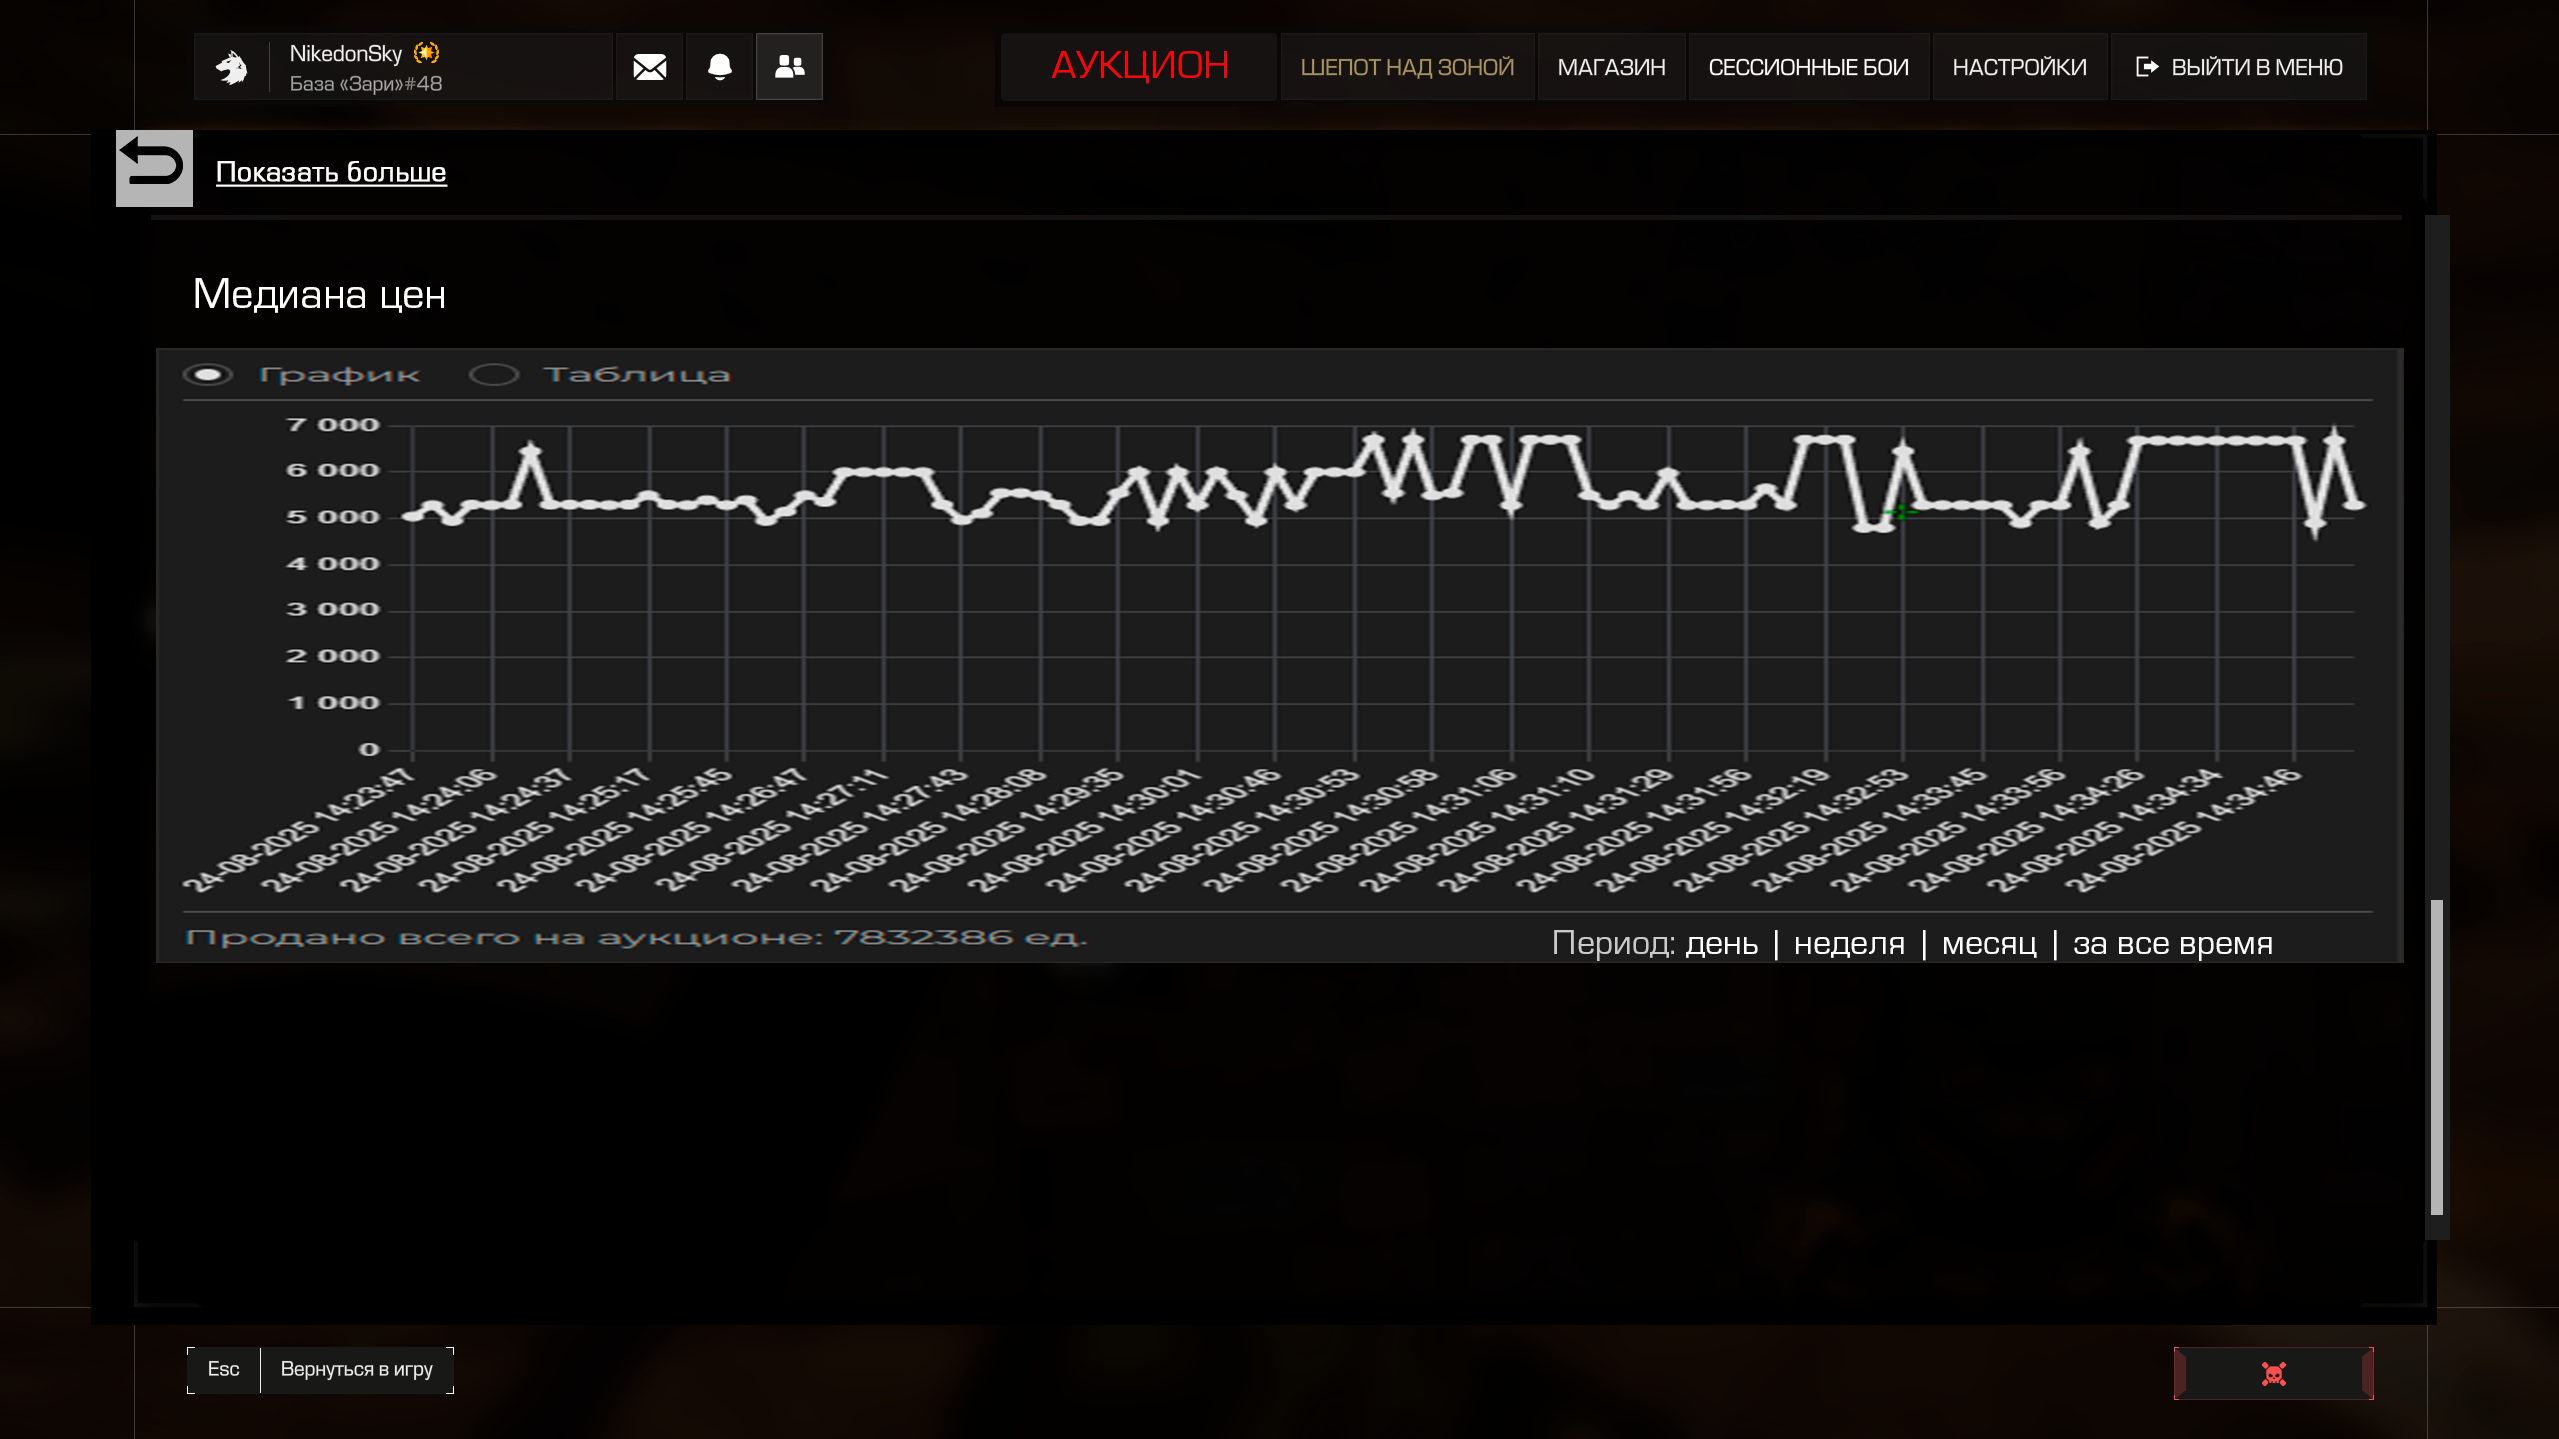Click the 'Показать больше' link
This screenshot has height=1439, width=2559.
pos(331,172)
